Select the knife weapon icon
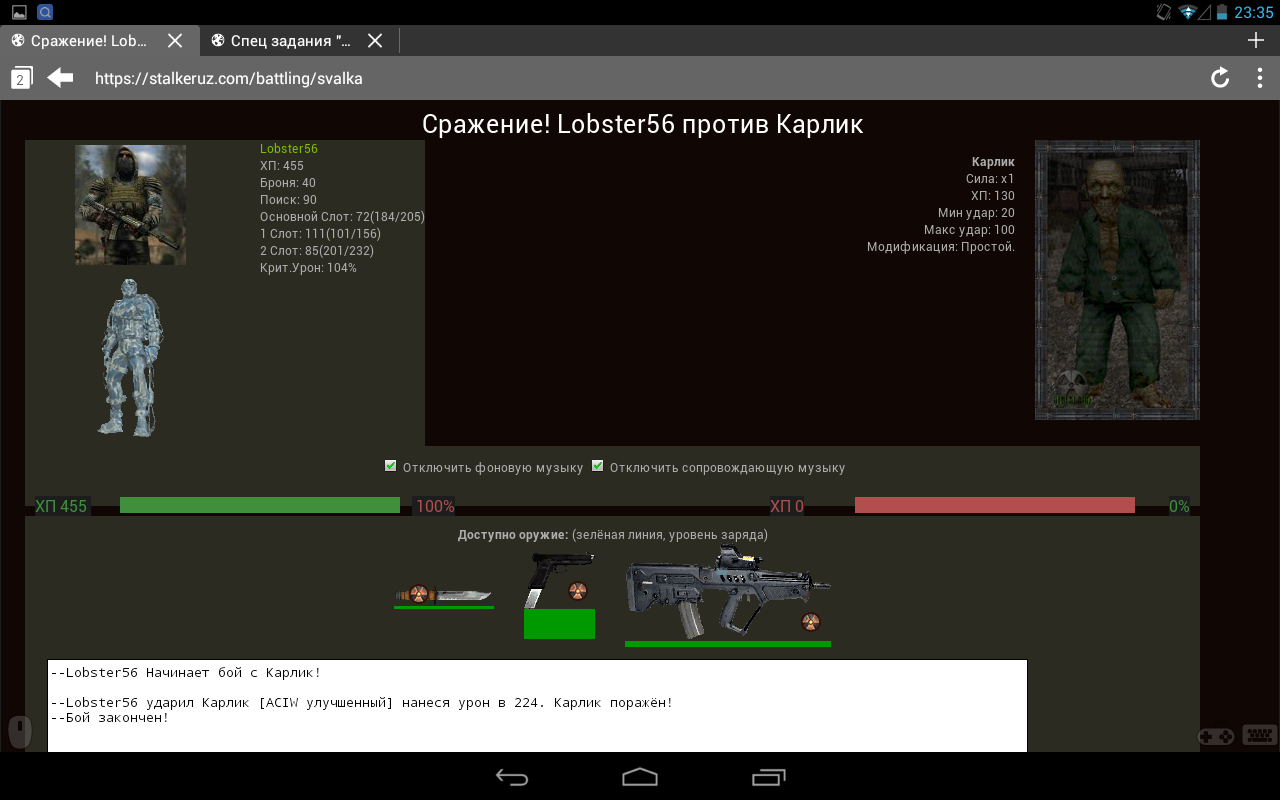Viewport: 1280px width, 800px height. [443, 594]
